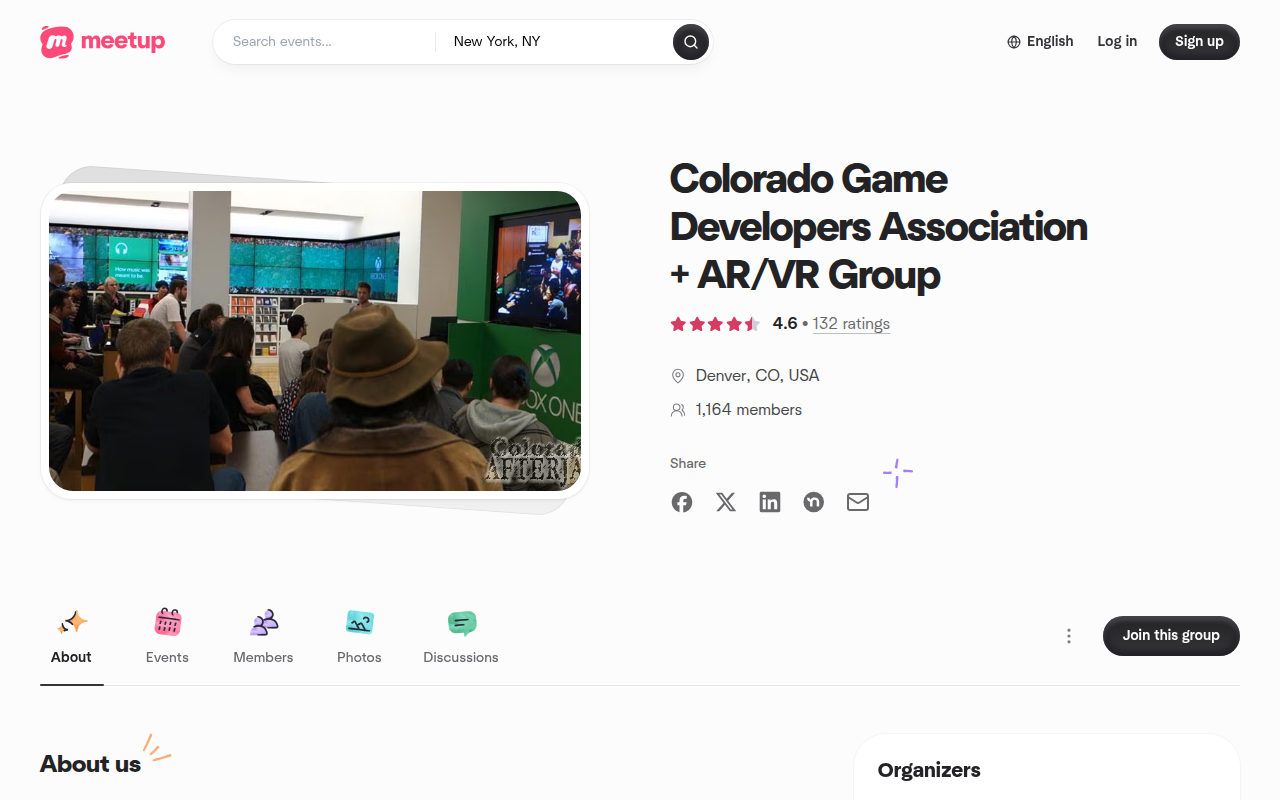Click the Share label

(x=688, y=464)
